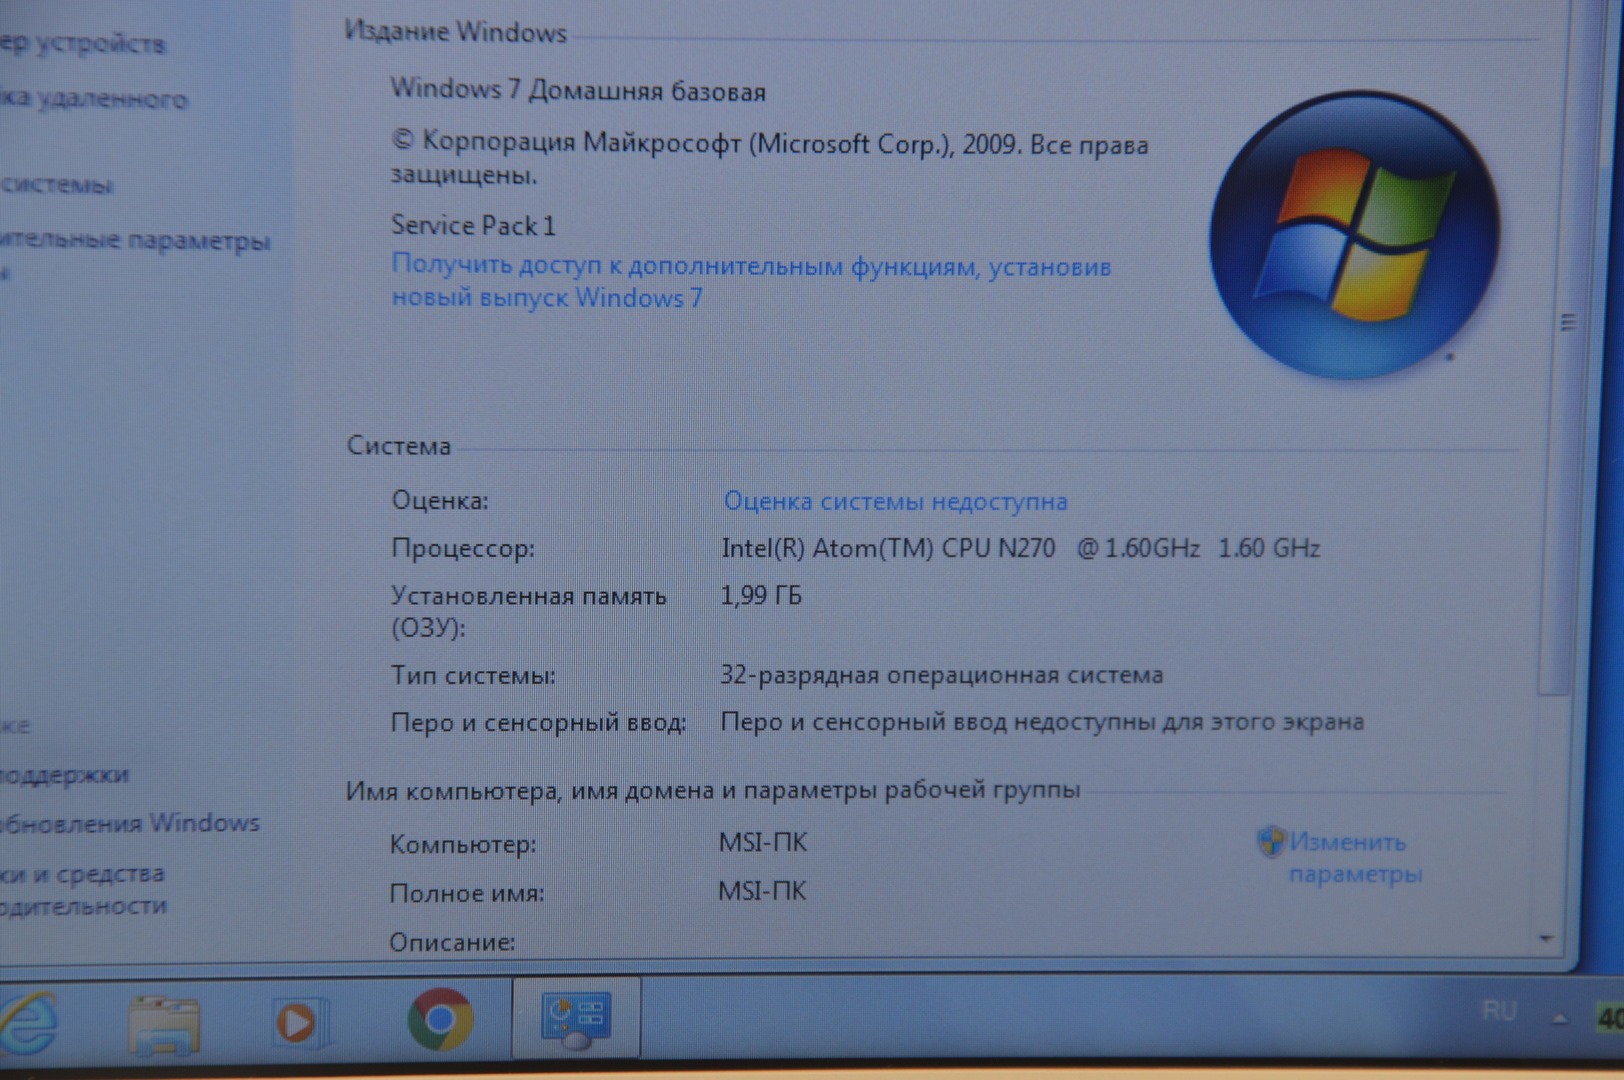This screenshot has width=1624, height=1080.
Task: Click the scrollbar down arrow
Action: [1546, 938]
